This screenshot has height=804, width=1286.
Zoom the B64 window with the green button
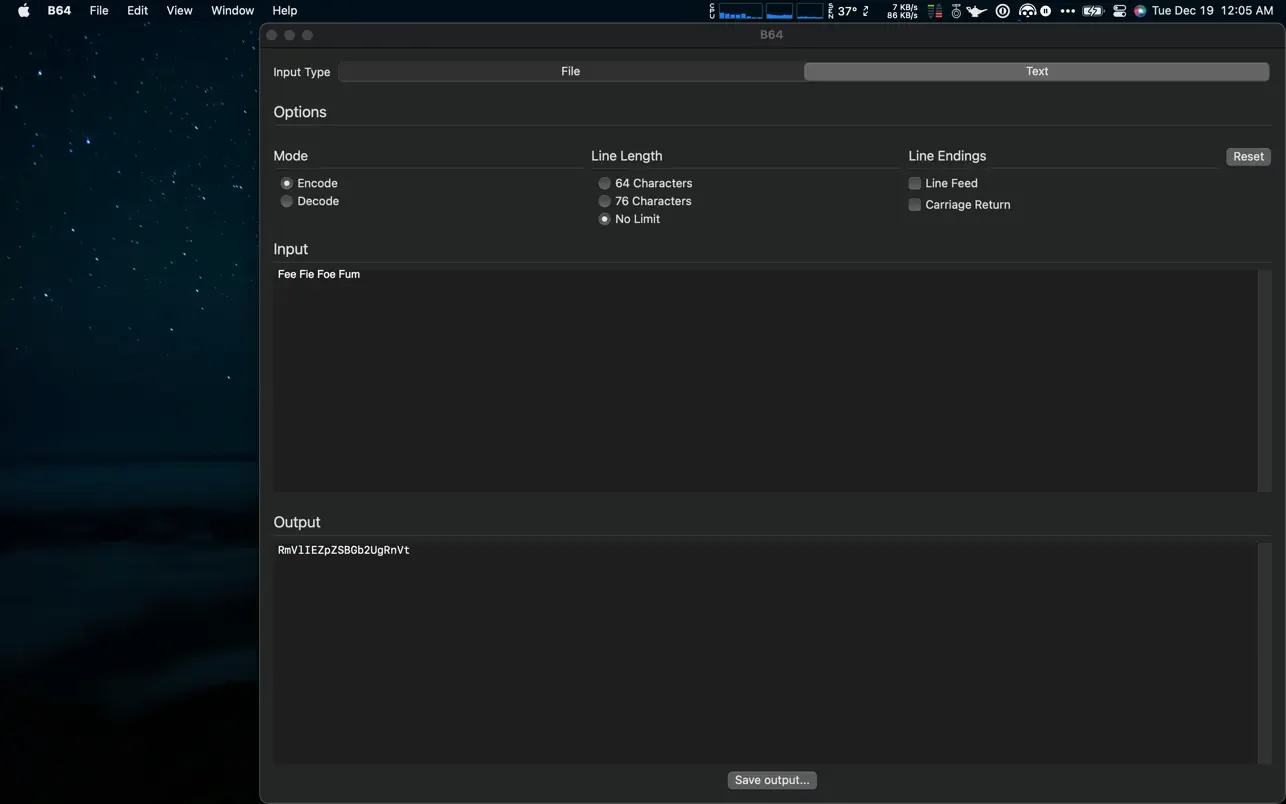tap(308, 35)
